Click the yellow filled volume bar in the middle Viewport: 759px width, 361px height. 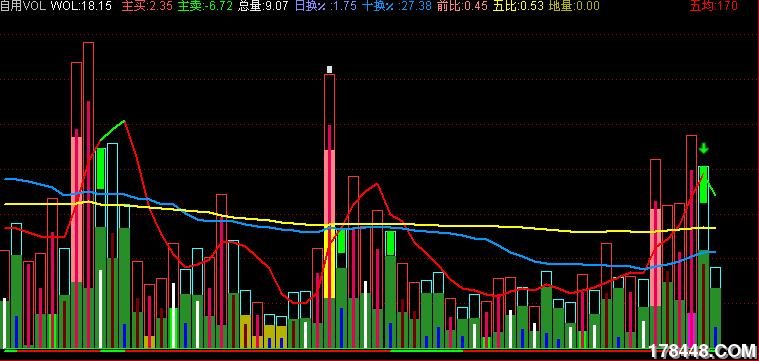[330, 263]
